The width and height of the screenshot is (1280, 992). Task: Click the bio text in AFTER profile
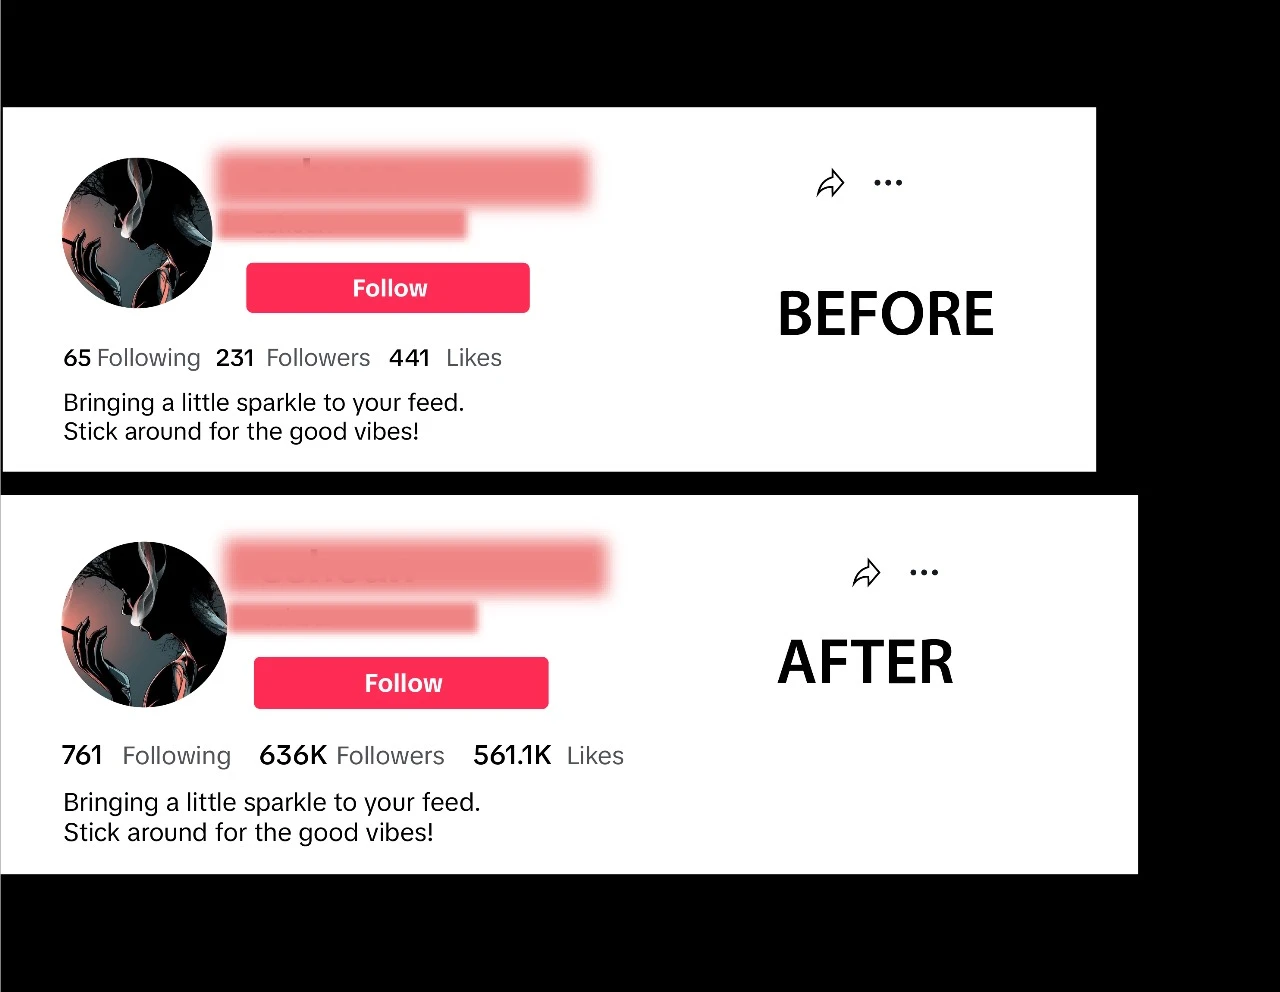pos(272,817)
